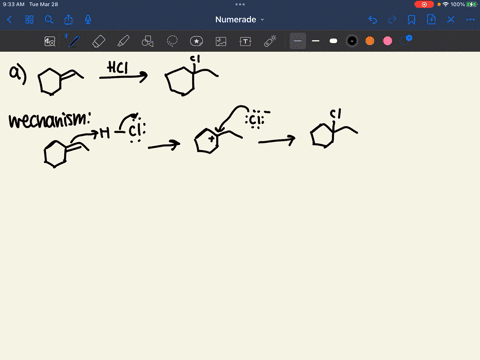480x360 pixels.
Task: Pick the orange pen color
Action: click(370, 41)
